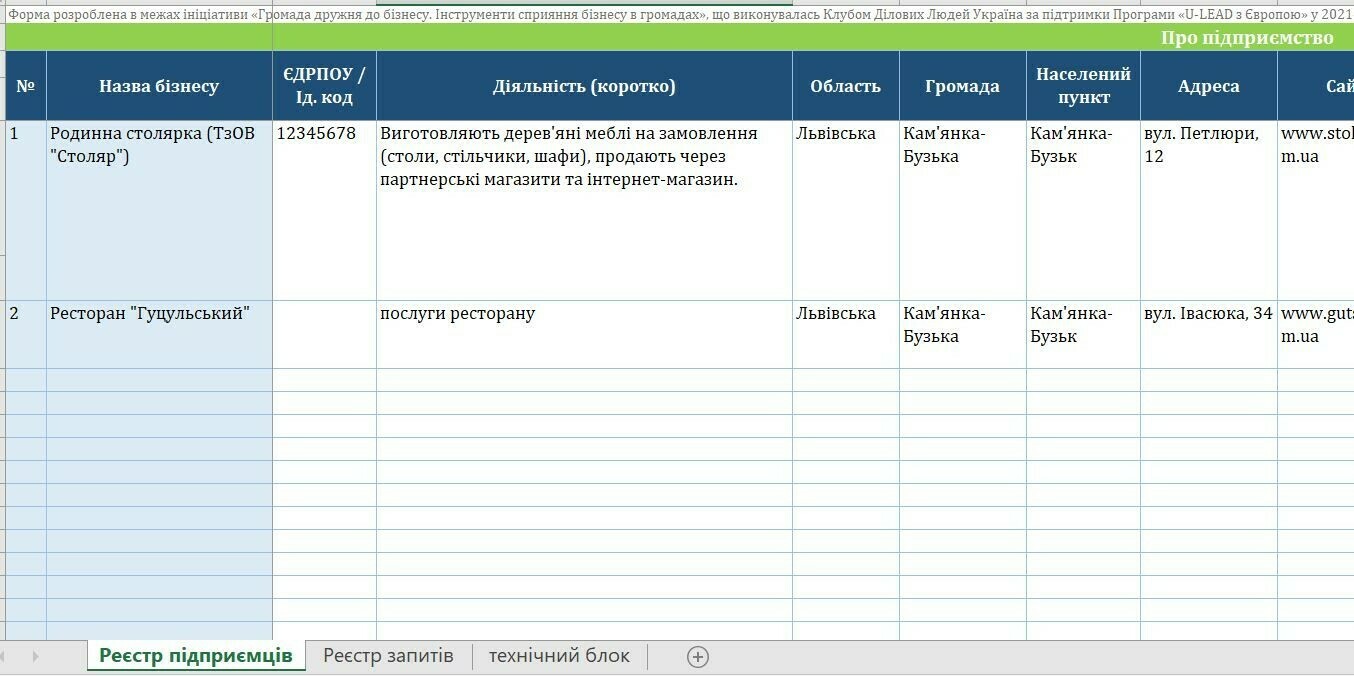
Task: Open the технічний блок sheet tab
Action: click(x=559, y=656)
